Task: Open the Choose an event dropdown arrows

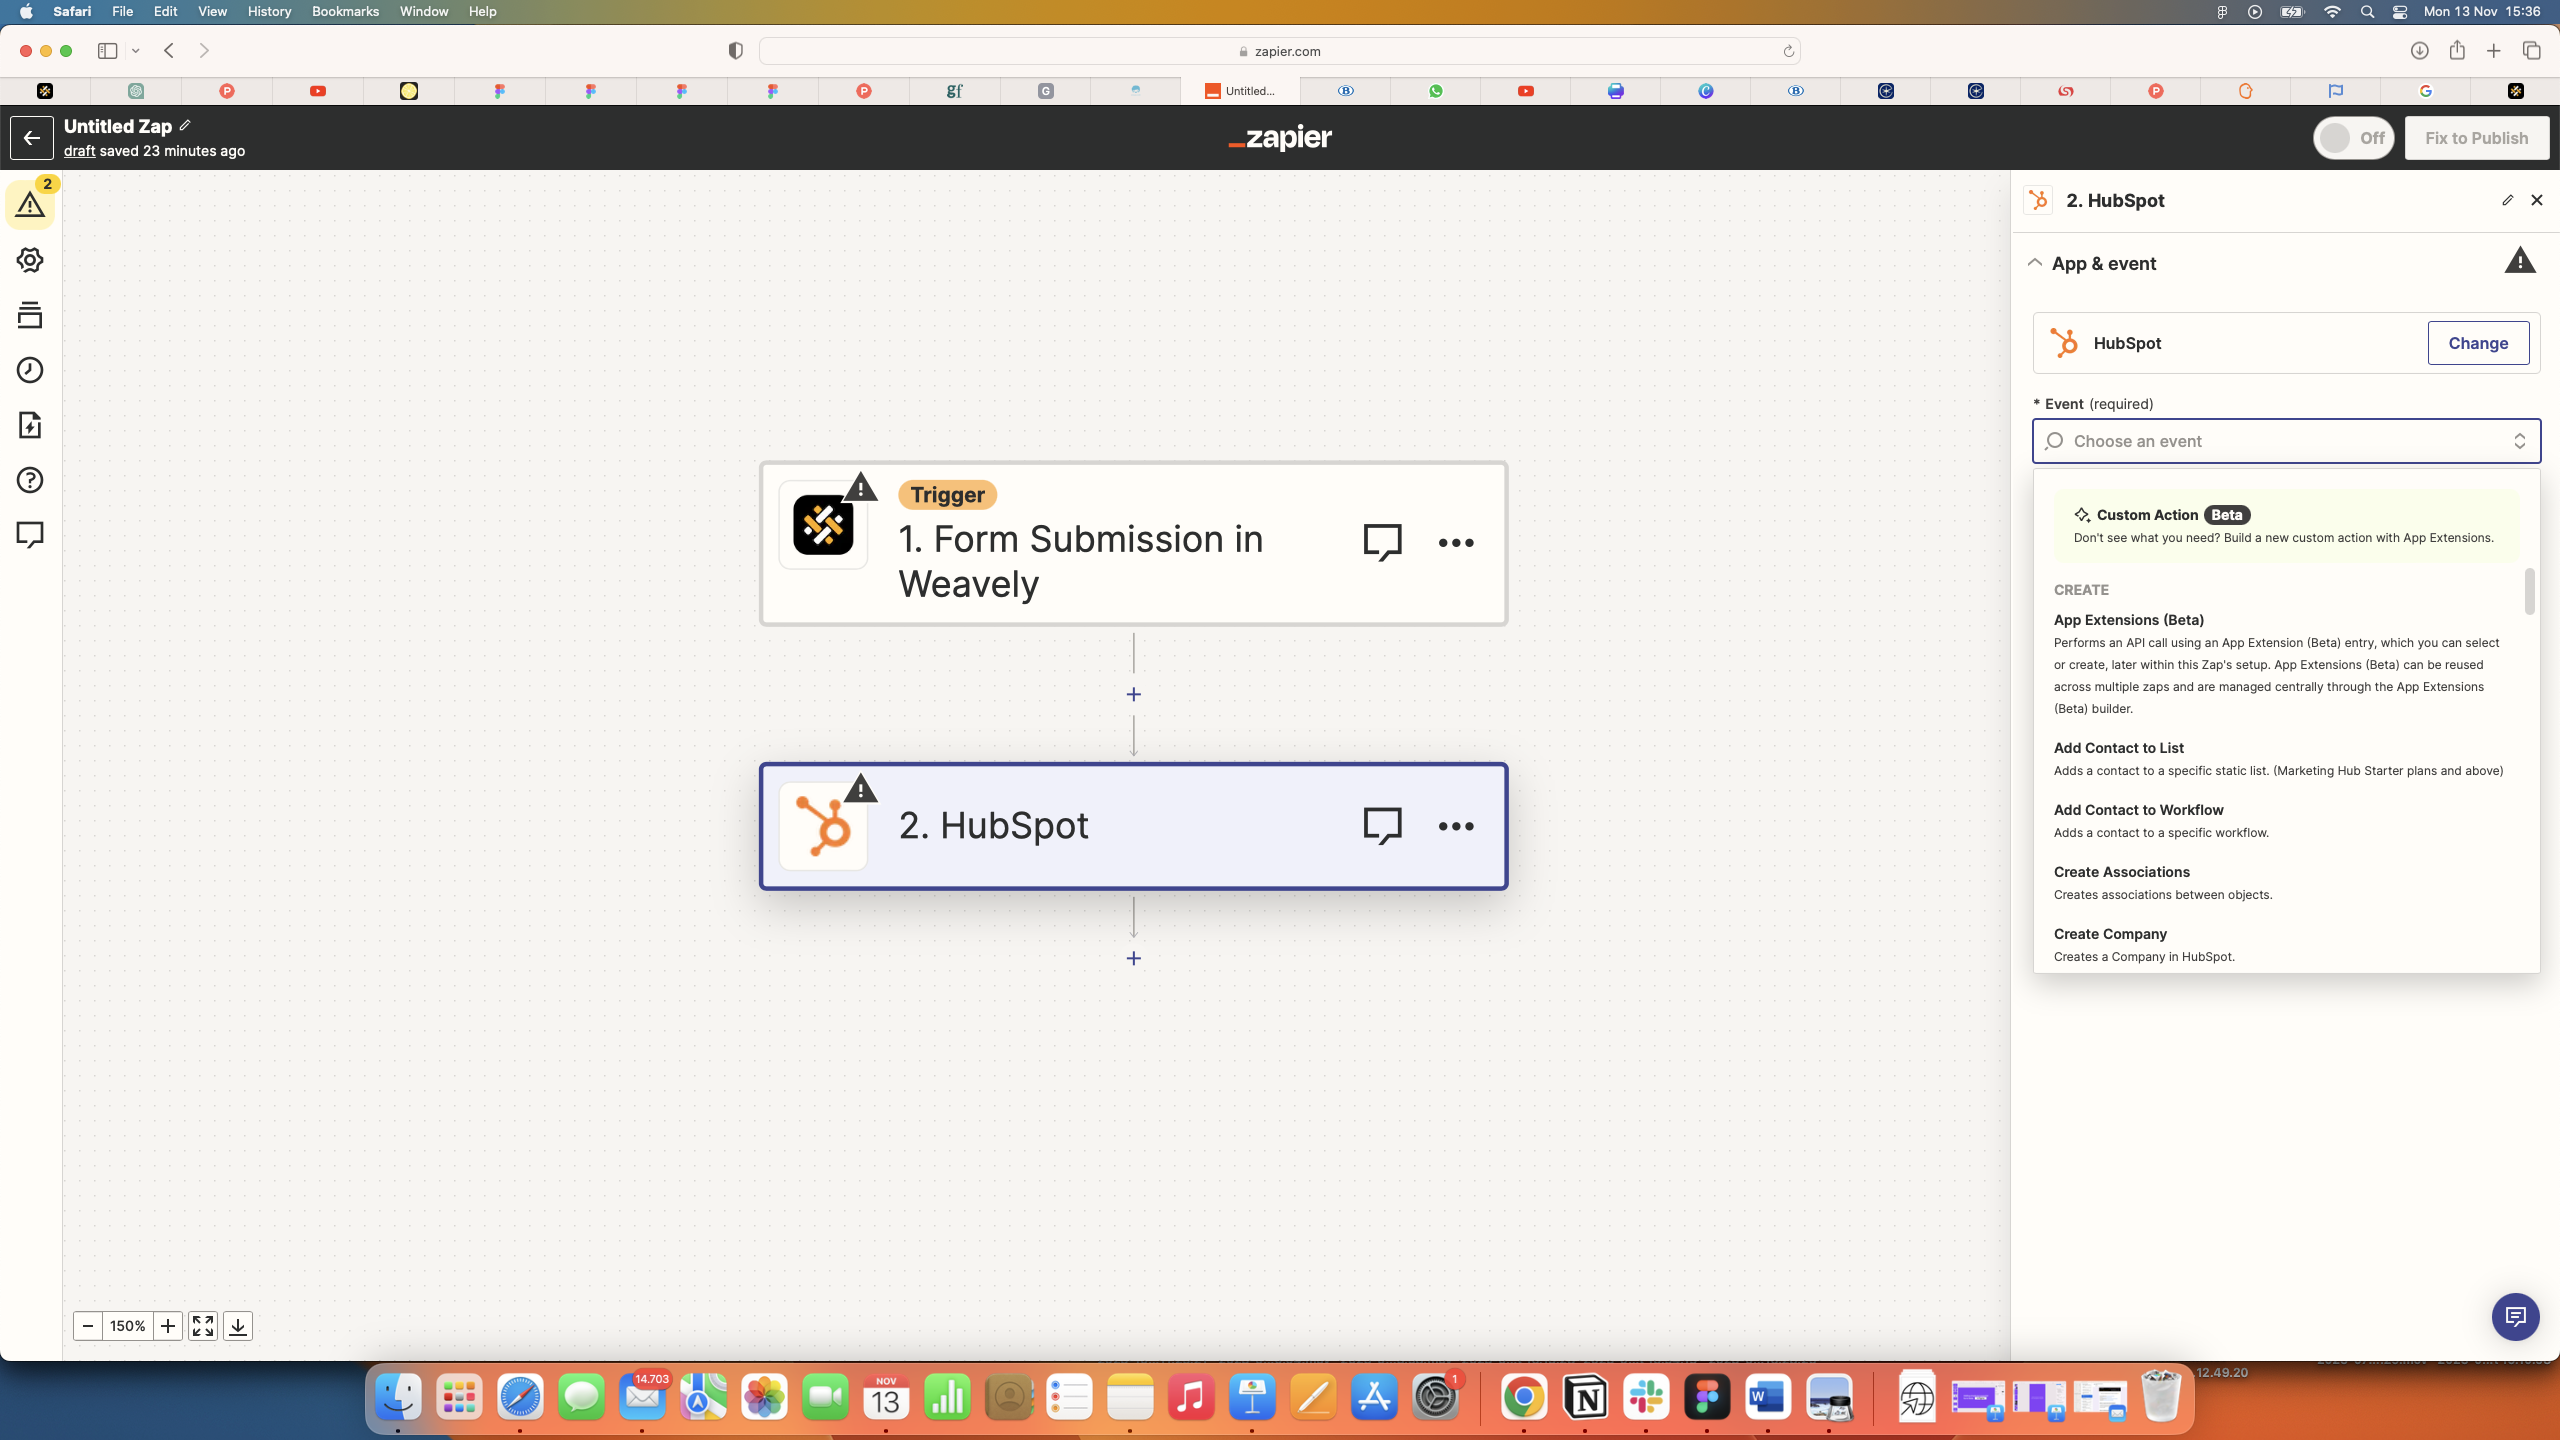Action: tap(2520, 441)
